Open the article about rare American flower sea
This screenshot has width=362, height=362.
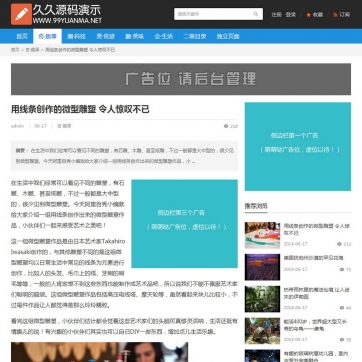pos(313,258)
